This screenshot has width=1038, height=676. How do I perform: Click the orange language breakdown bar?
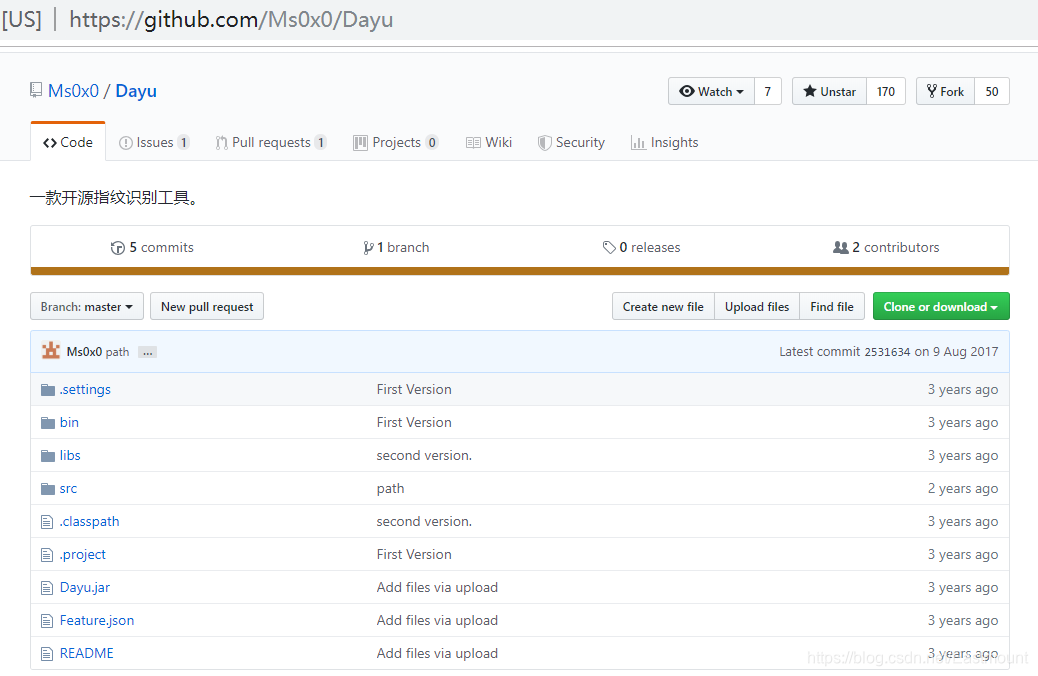[x=520, y=271]
